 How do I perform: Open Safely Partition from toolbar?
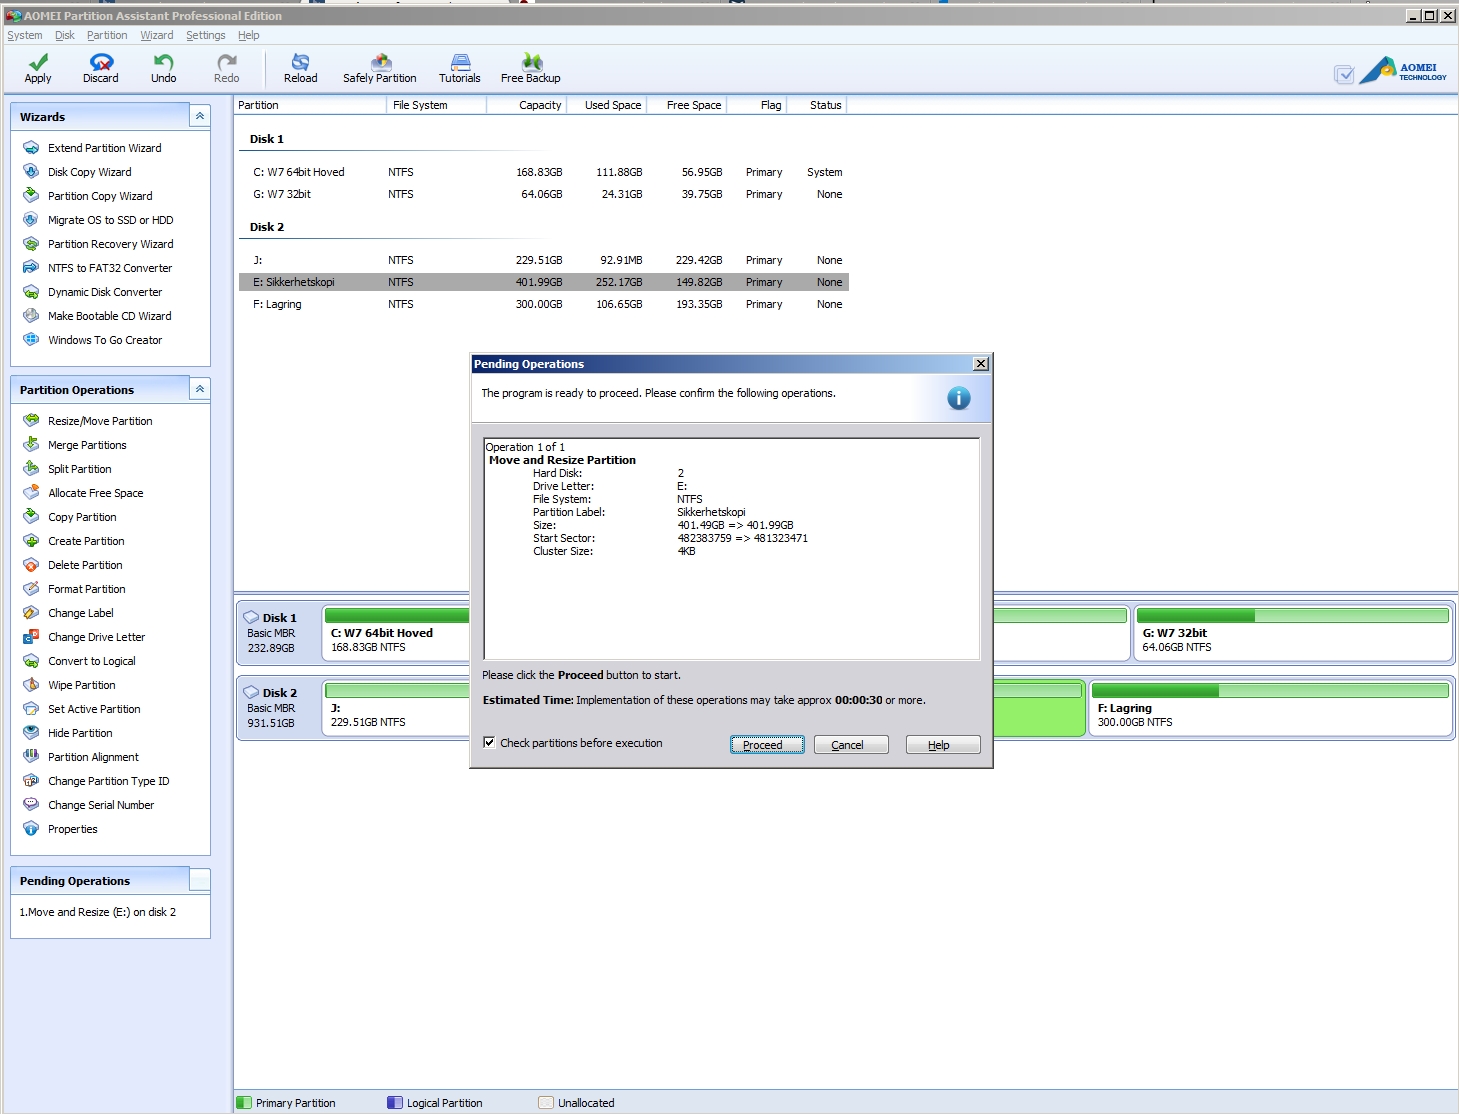(379, 68)
